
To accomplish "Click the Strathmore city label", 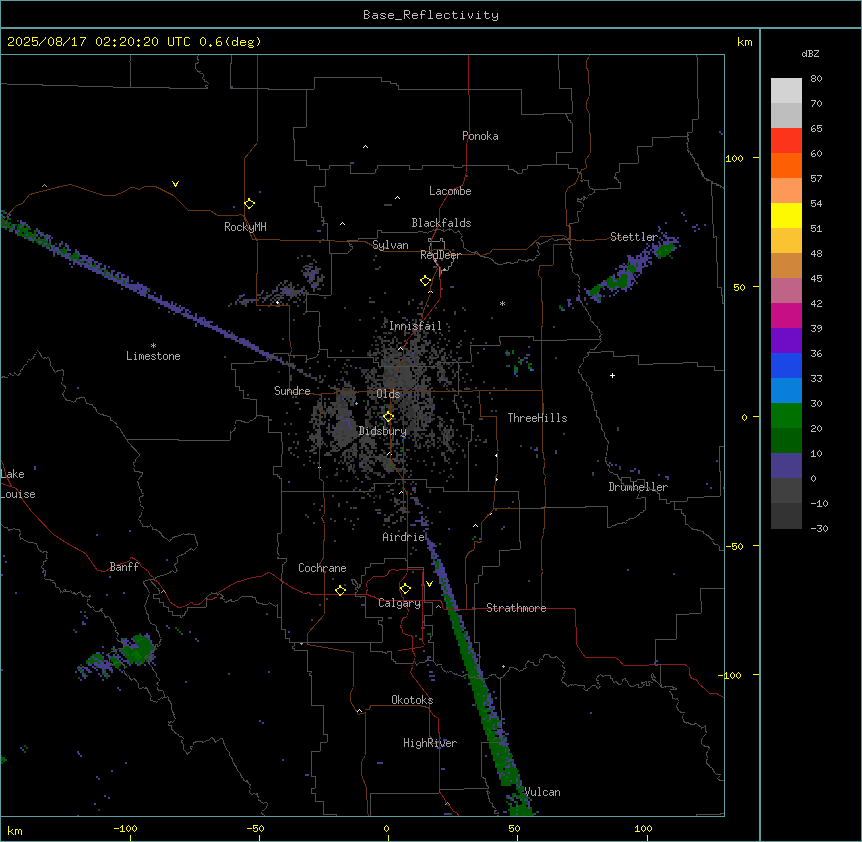I will point(516,608).
